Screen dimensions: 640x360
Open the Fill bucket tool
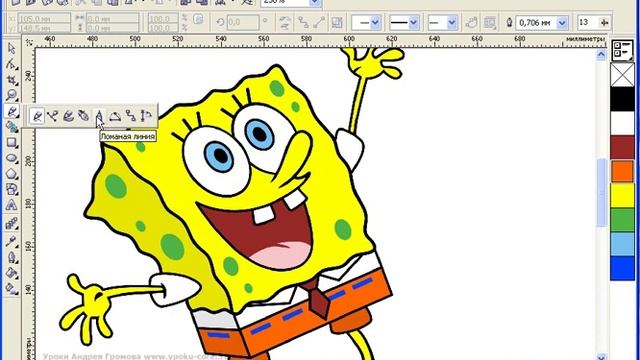coord(11,273)
